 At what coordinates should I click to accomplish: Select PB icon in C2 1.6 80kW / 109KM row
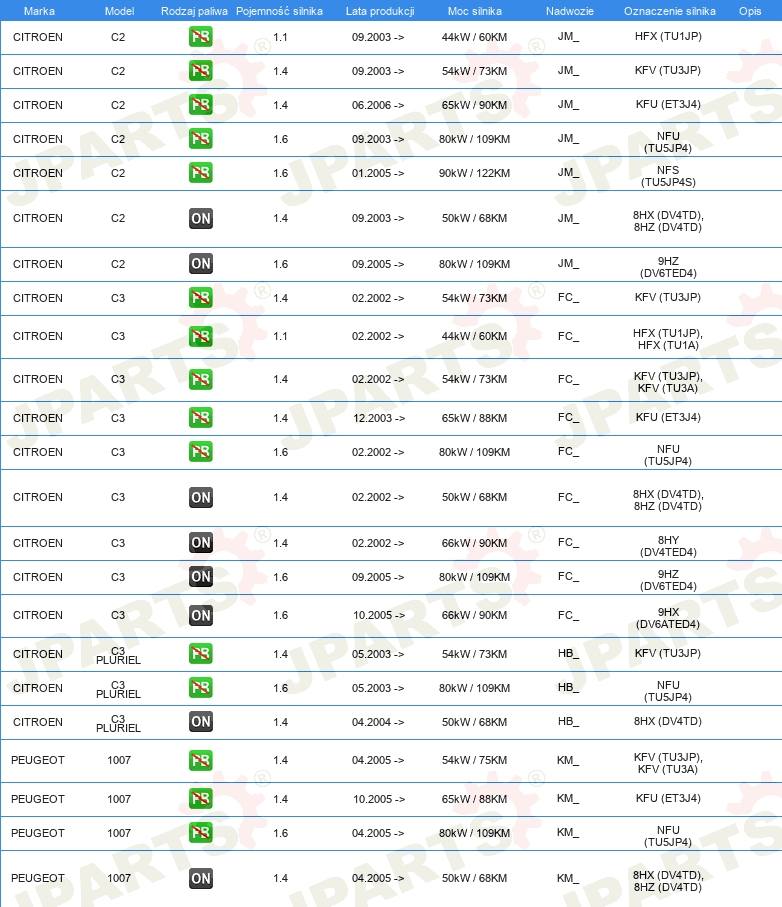click(x=201, y=139)
